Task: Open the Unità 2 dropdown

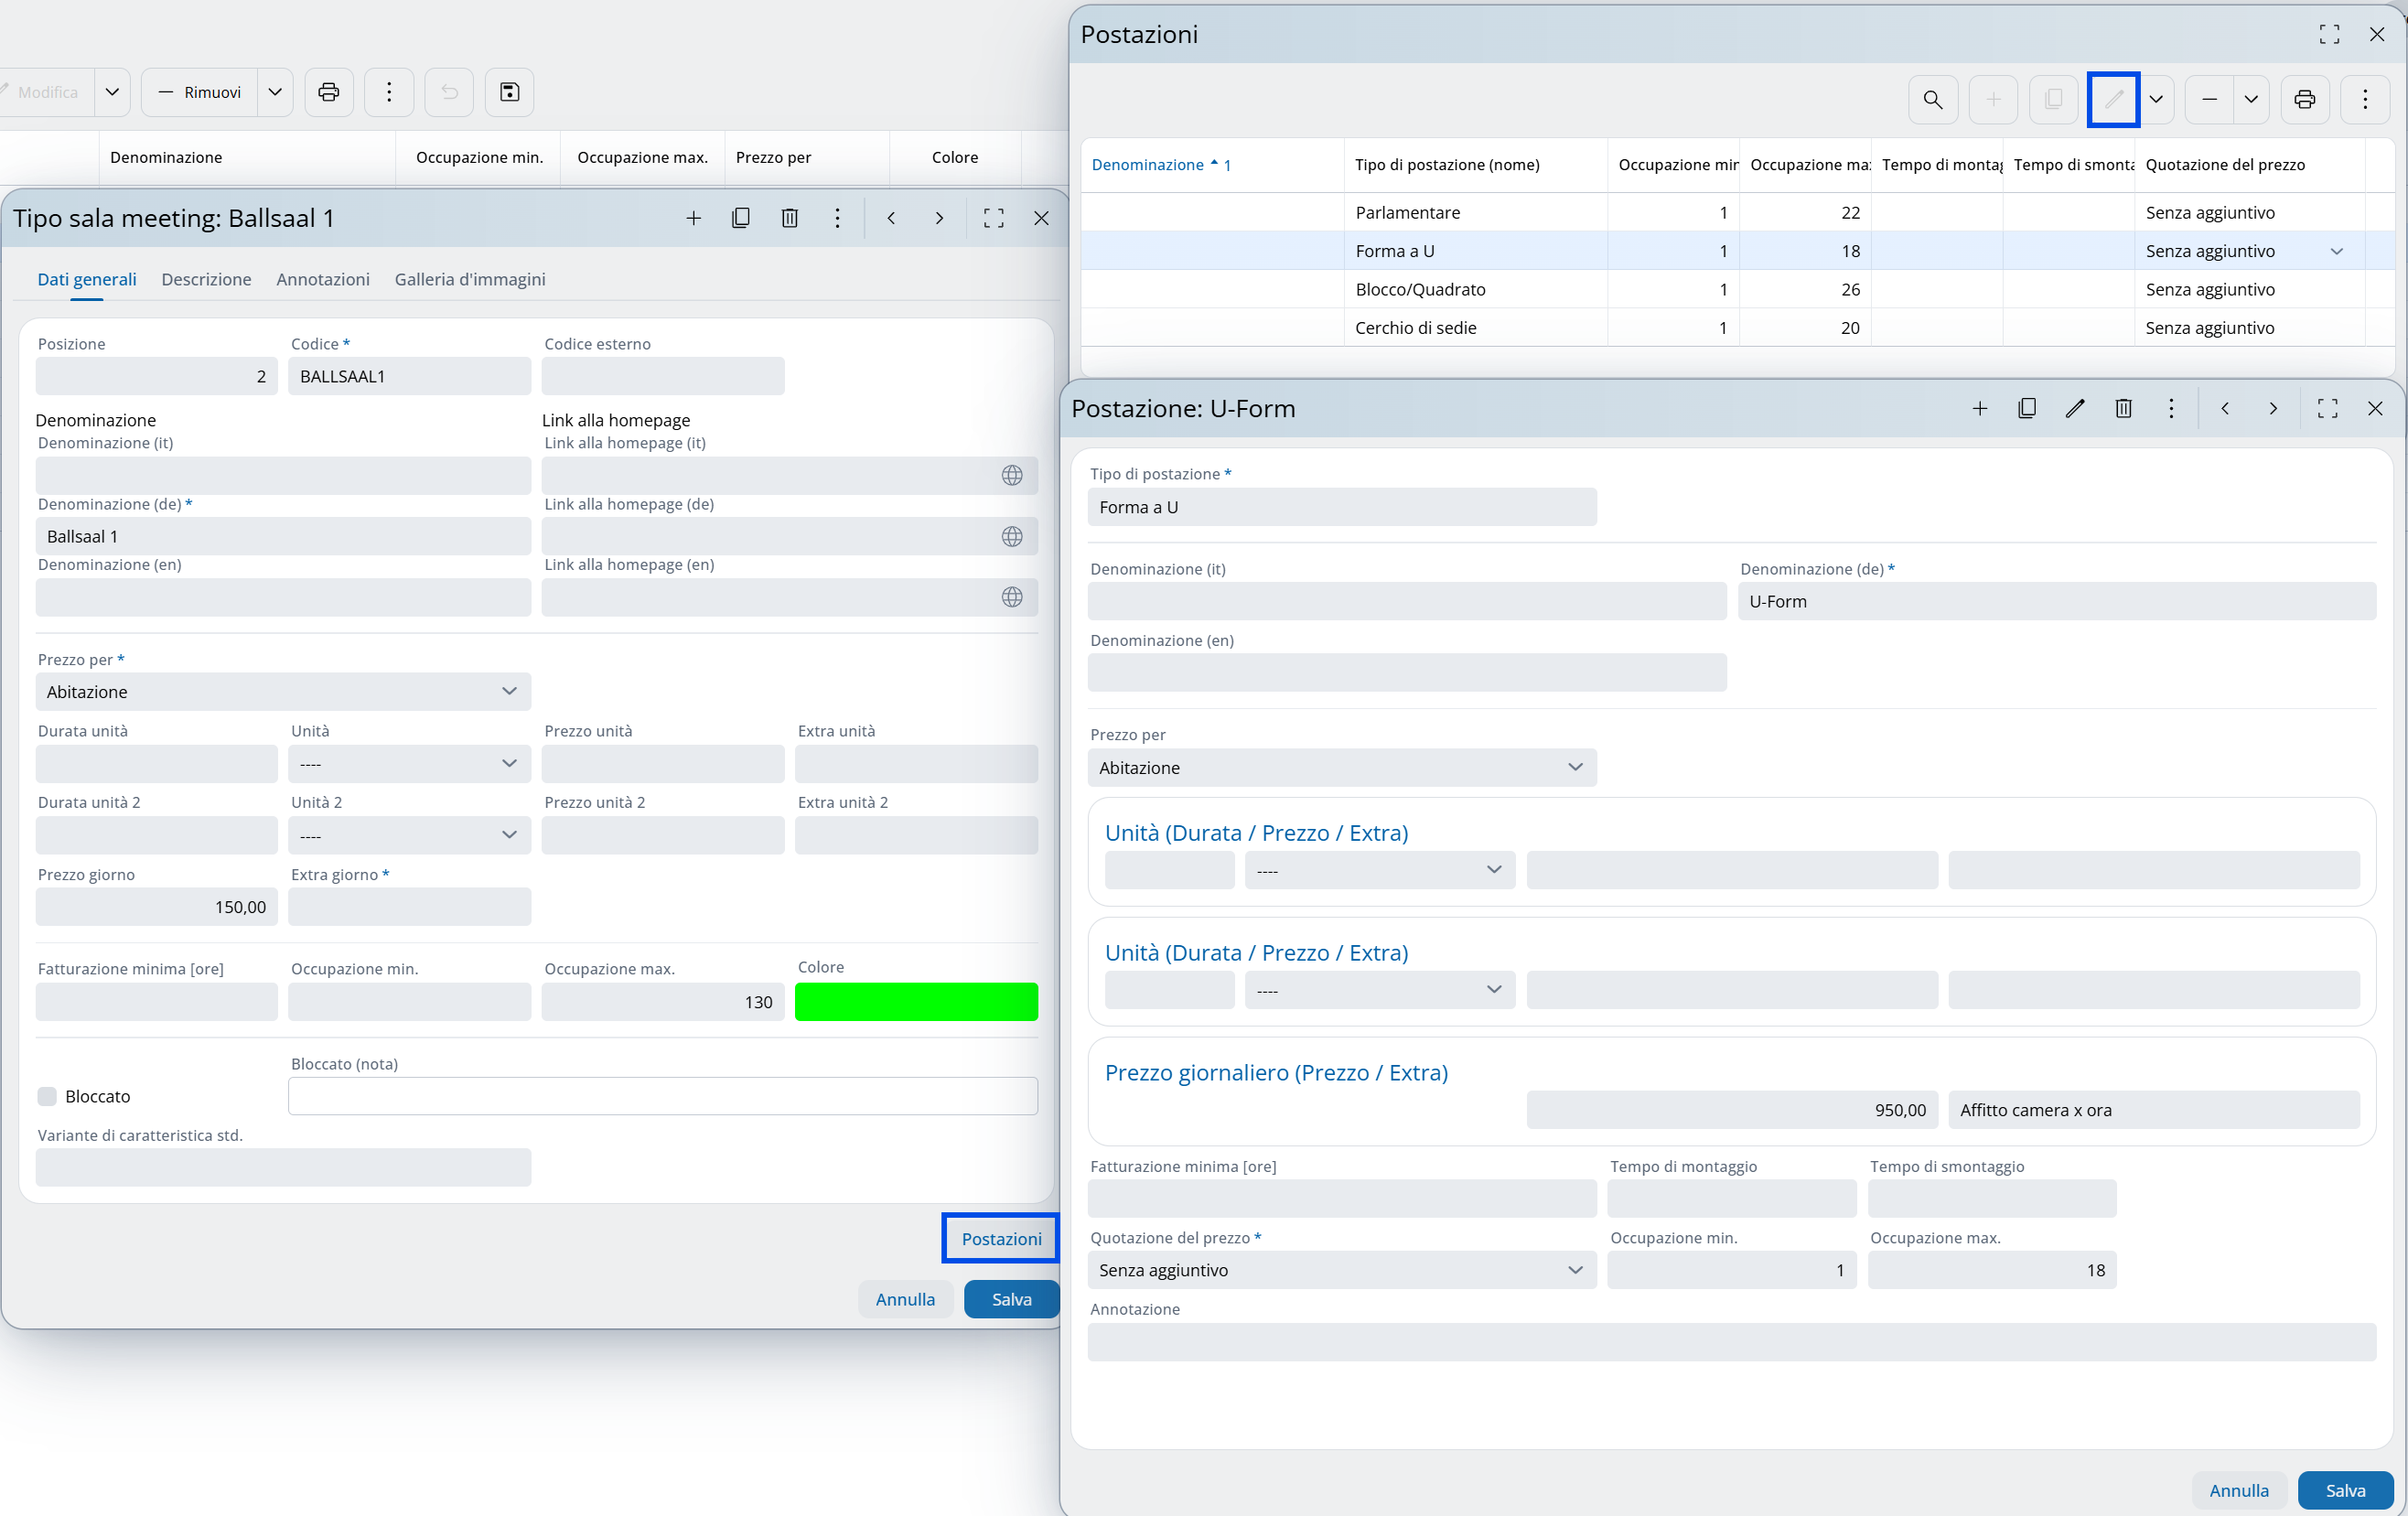Action: click(408, 835)
